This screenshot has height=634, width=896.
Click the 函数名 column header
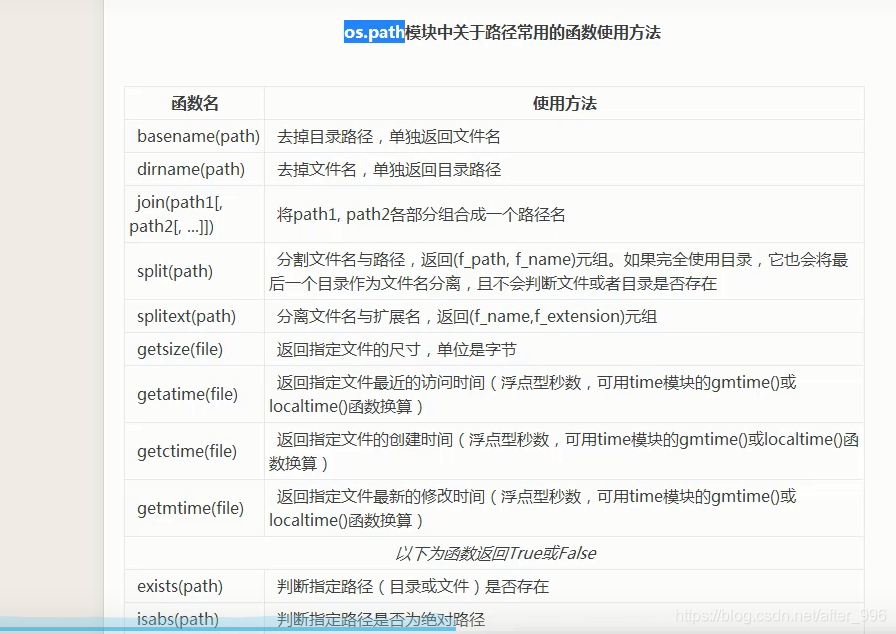pos(193,103)
